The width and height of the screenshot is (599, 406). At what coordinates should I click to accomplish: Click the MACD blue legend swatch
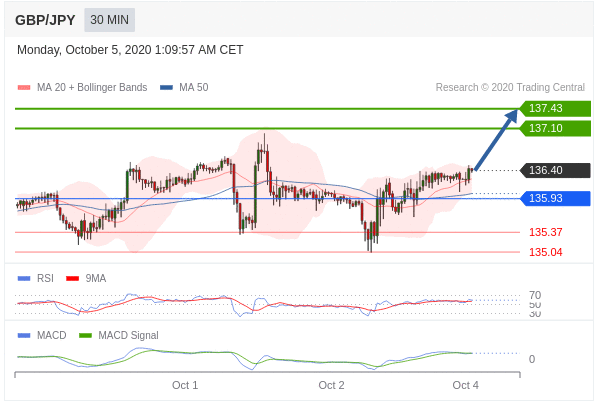pyautogui.click(x=24, y=336)
